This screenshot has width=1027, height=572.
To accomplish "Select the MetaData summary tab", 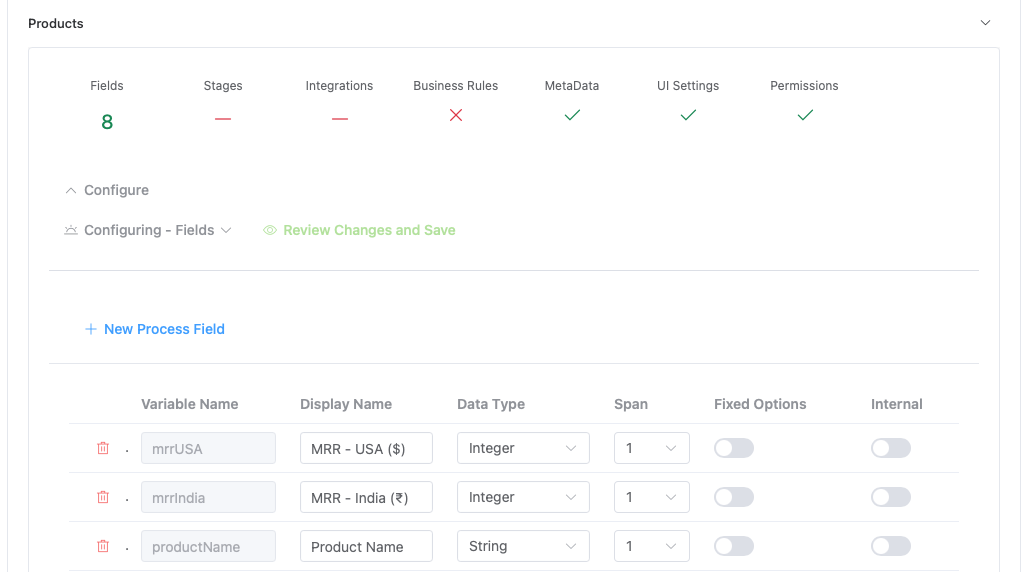I will (572, 86).
